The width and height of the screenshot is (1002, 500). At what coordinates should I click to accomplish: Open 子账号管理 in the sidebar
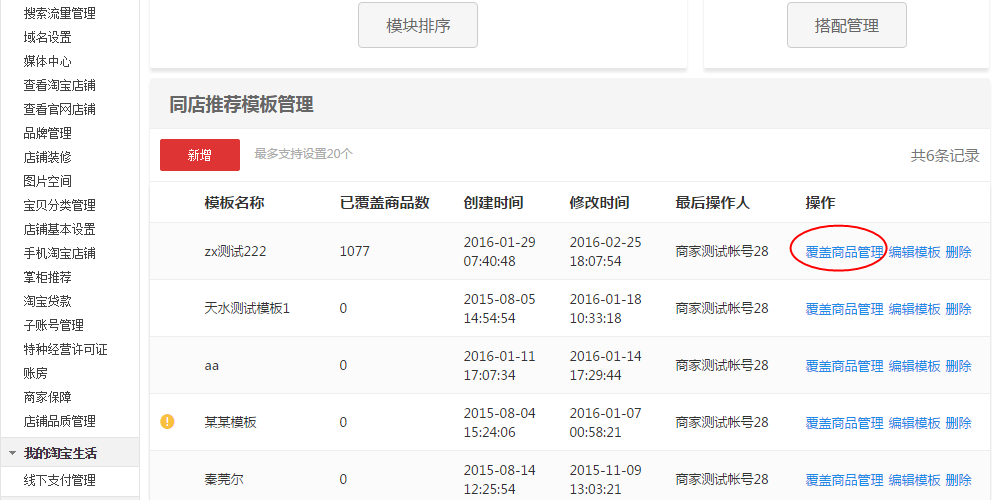[54, 325]
